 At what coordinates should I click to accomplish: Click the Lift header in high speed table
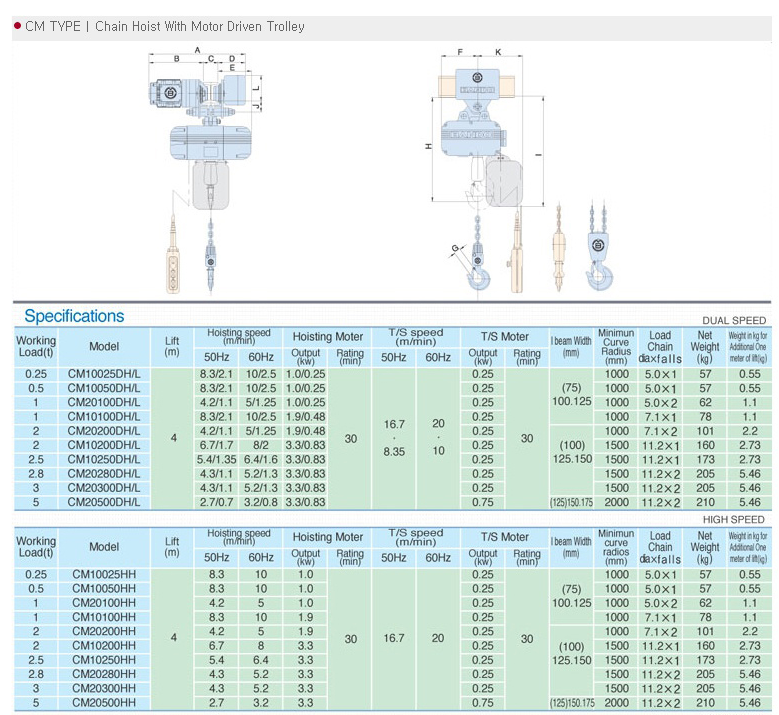(172, 547)
